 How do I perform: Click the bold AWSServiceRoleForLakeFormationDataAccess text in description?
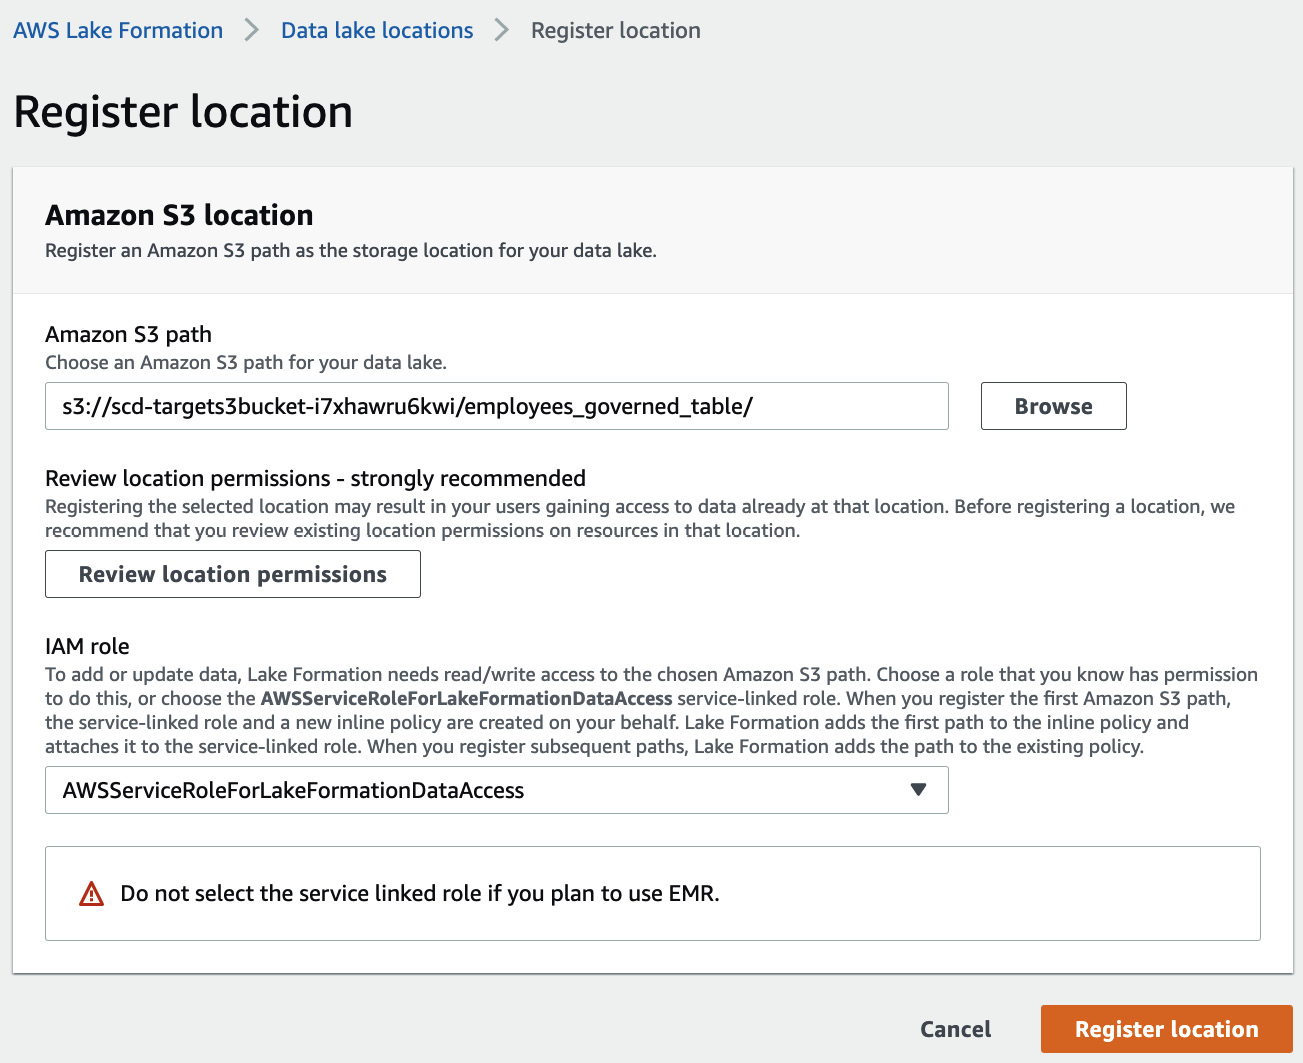pos(466,698)
